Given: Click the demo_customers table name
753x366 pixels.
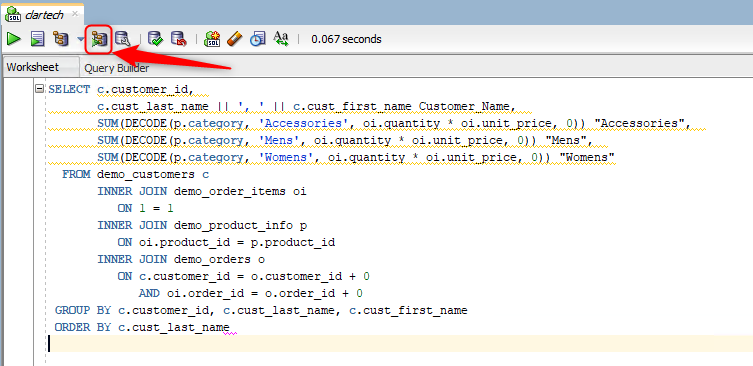Looking at the screenshot, I should pyautogui.click(x=146, y=174).
